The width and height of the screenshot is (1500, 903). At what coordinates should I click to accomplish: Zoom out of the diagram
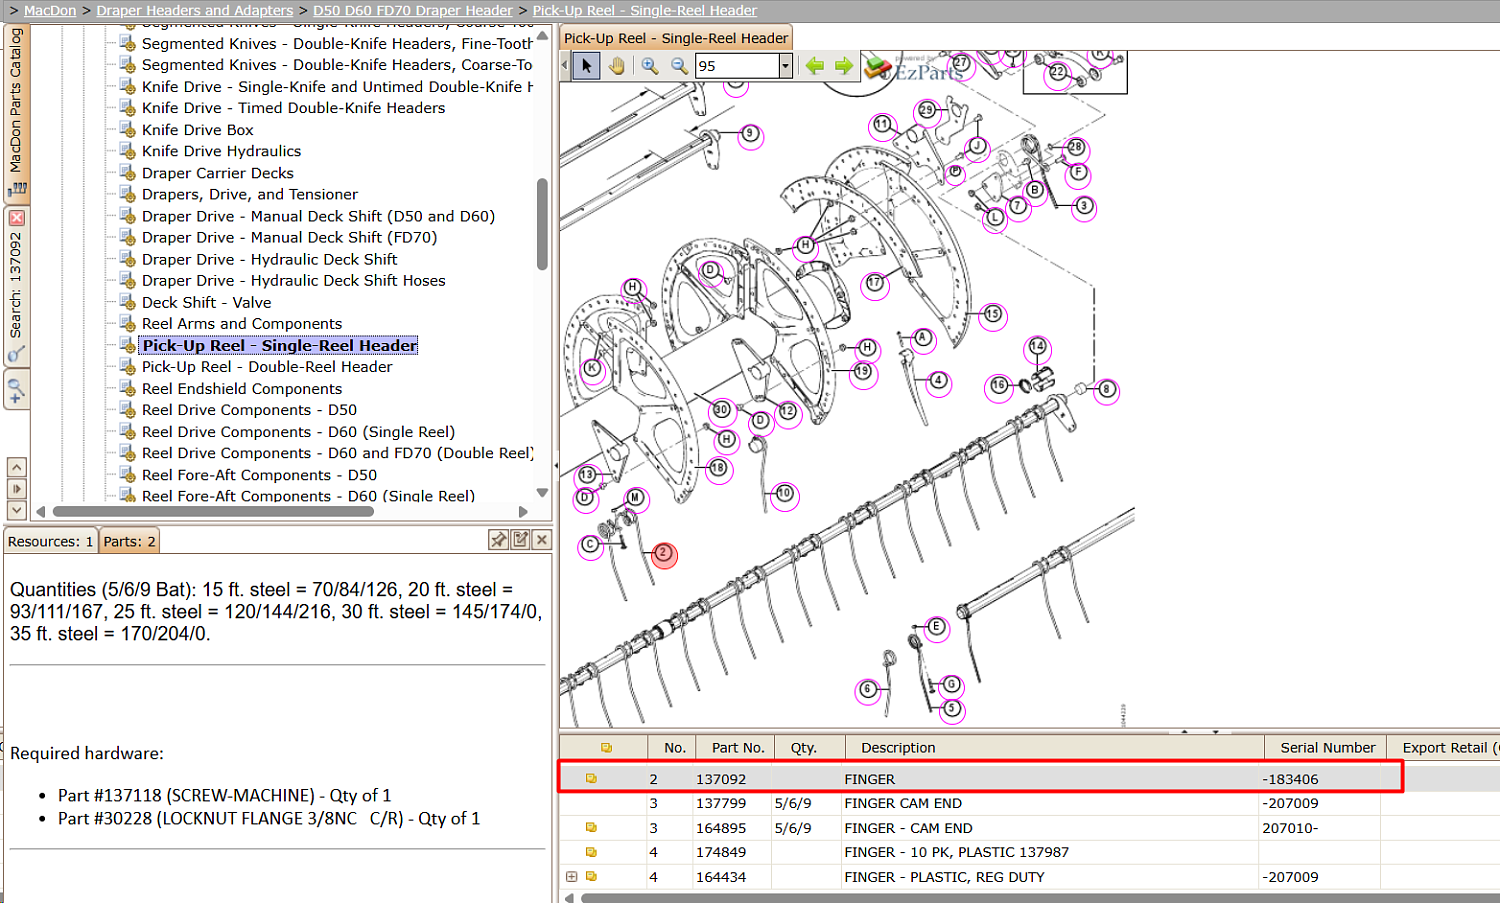pyautogui.click(x=679, y=66)
